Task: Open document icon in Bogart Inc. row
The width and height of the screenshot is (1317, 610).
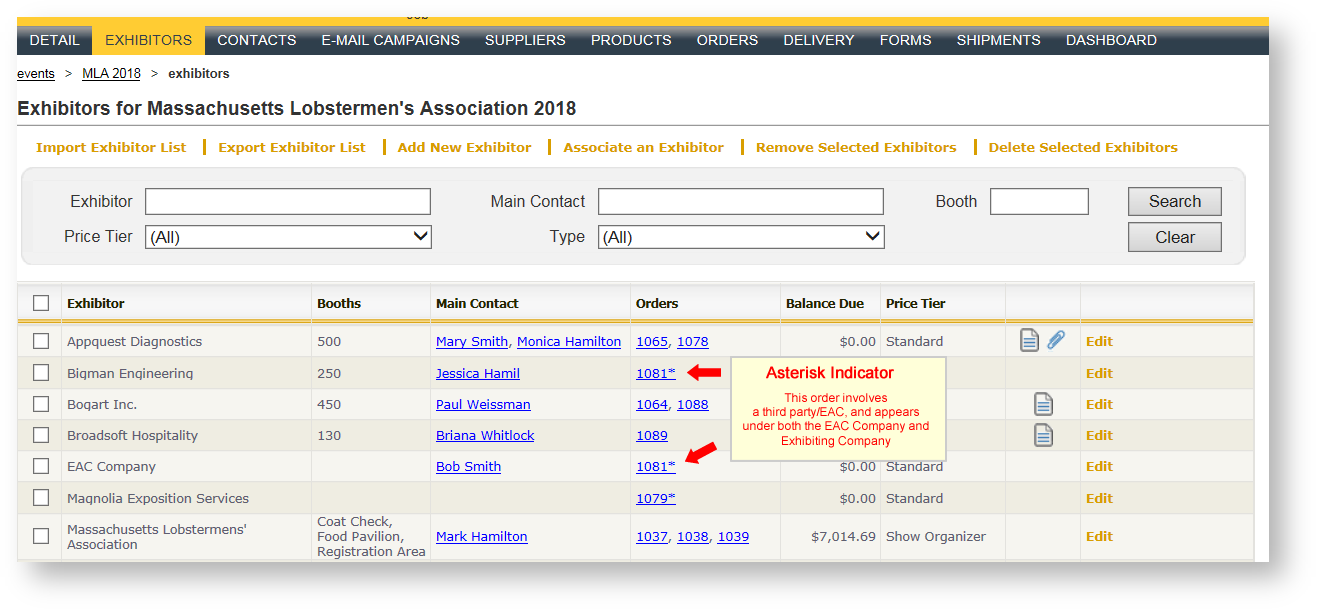Action: pos(1043,404)
